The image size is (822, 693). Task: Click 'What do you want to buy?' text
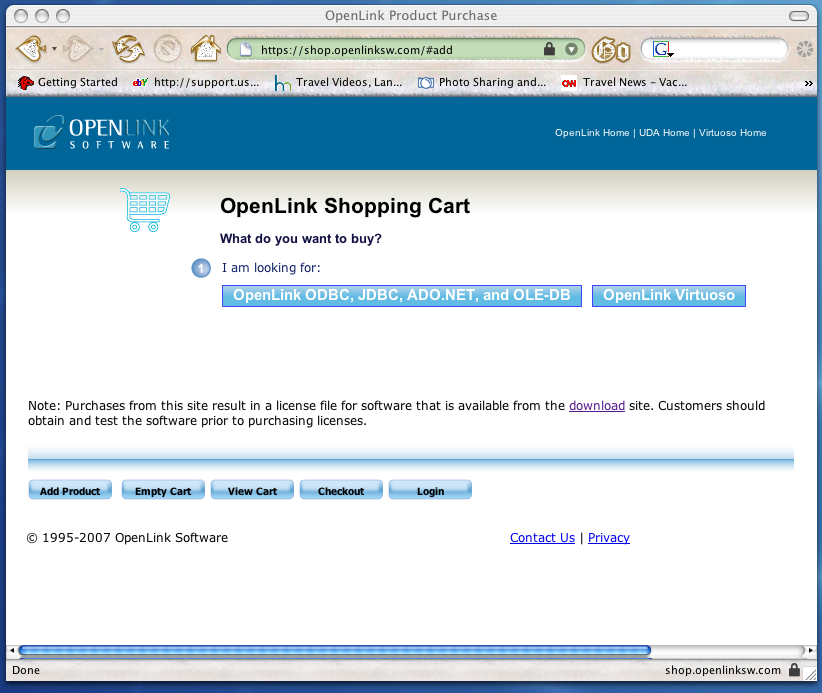coord(300,239)
